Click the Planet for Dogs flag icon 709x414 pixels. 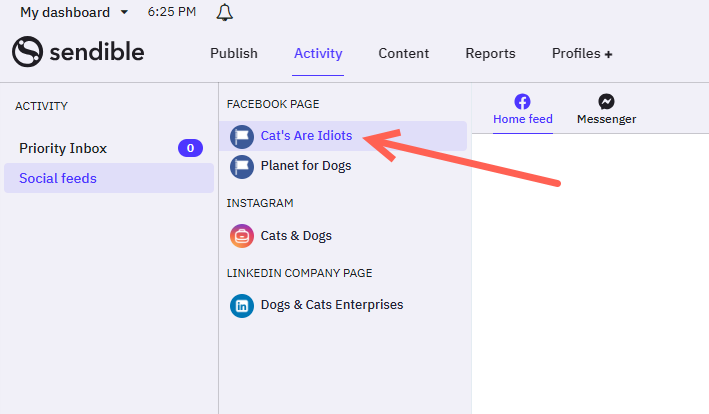242,167
